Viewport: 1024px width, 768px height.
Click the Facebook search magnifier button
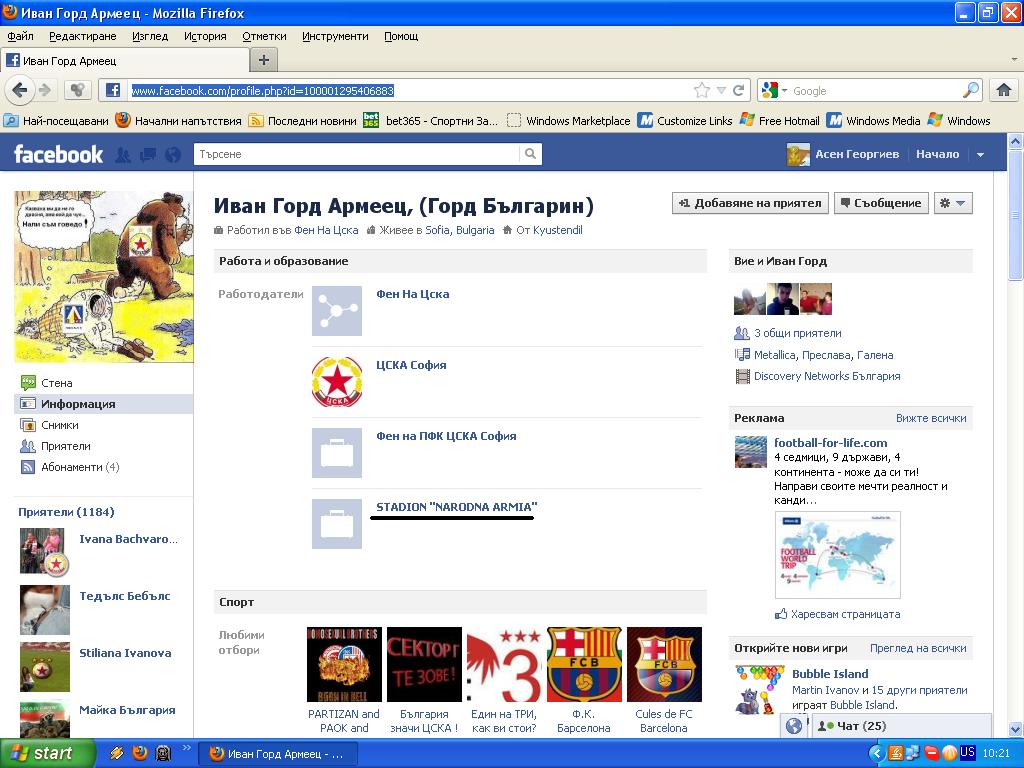(530, 154)
